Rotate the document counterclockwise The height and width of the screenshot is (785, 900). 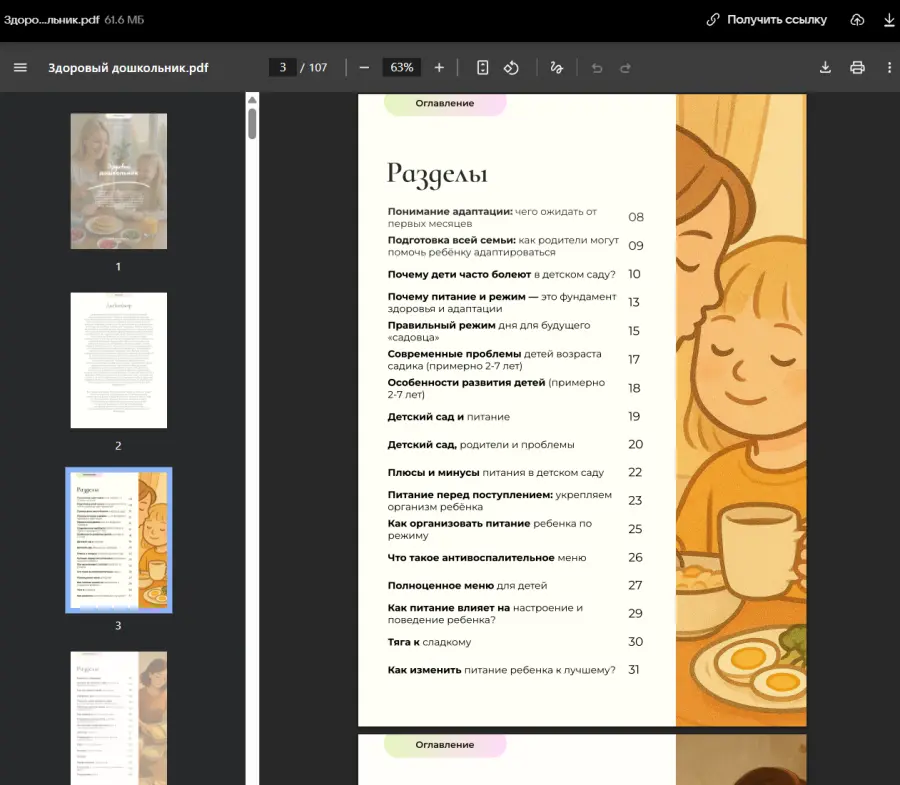[511, 68]
